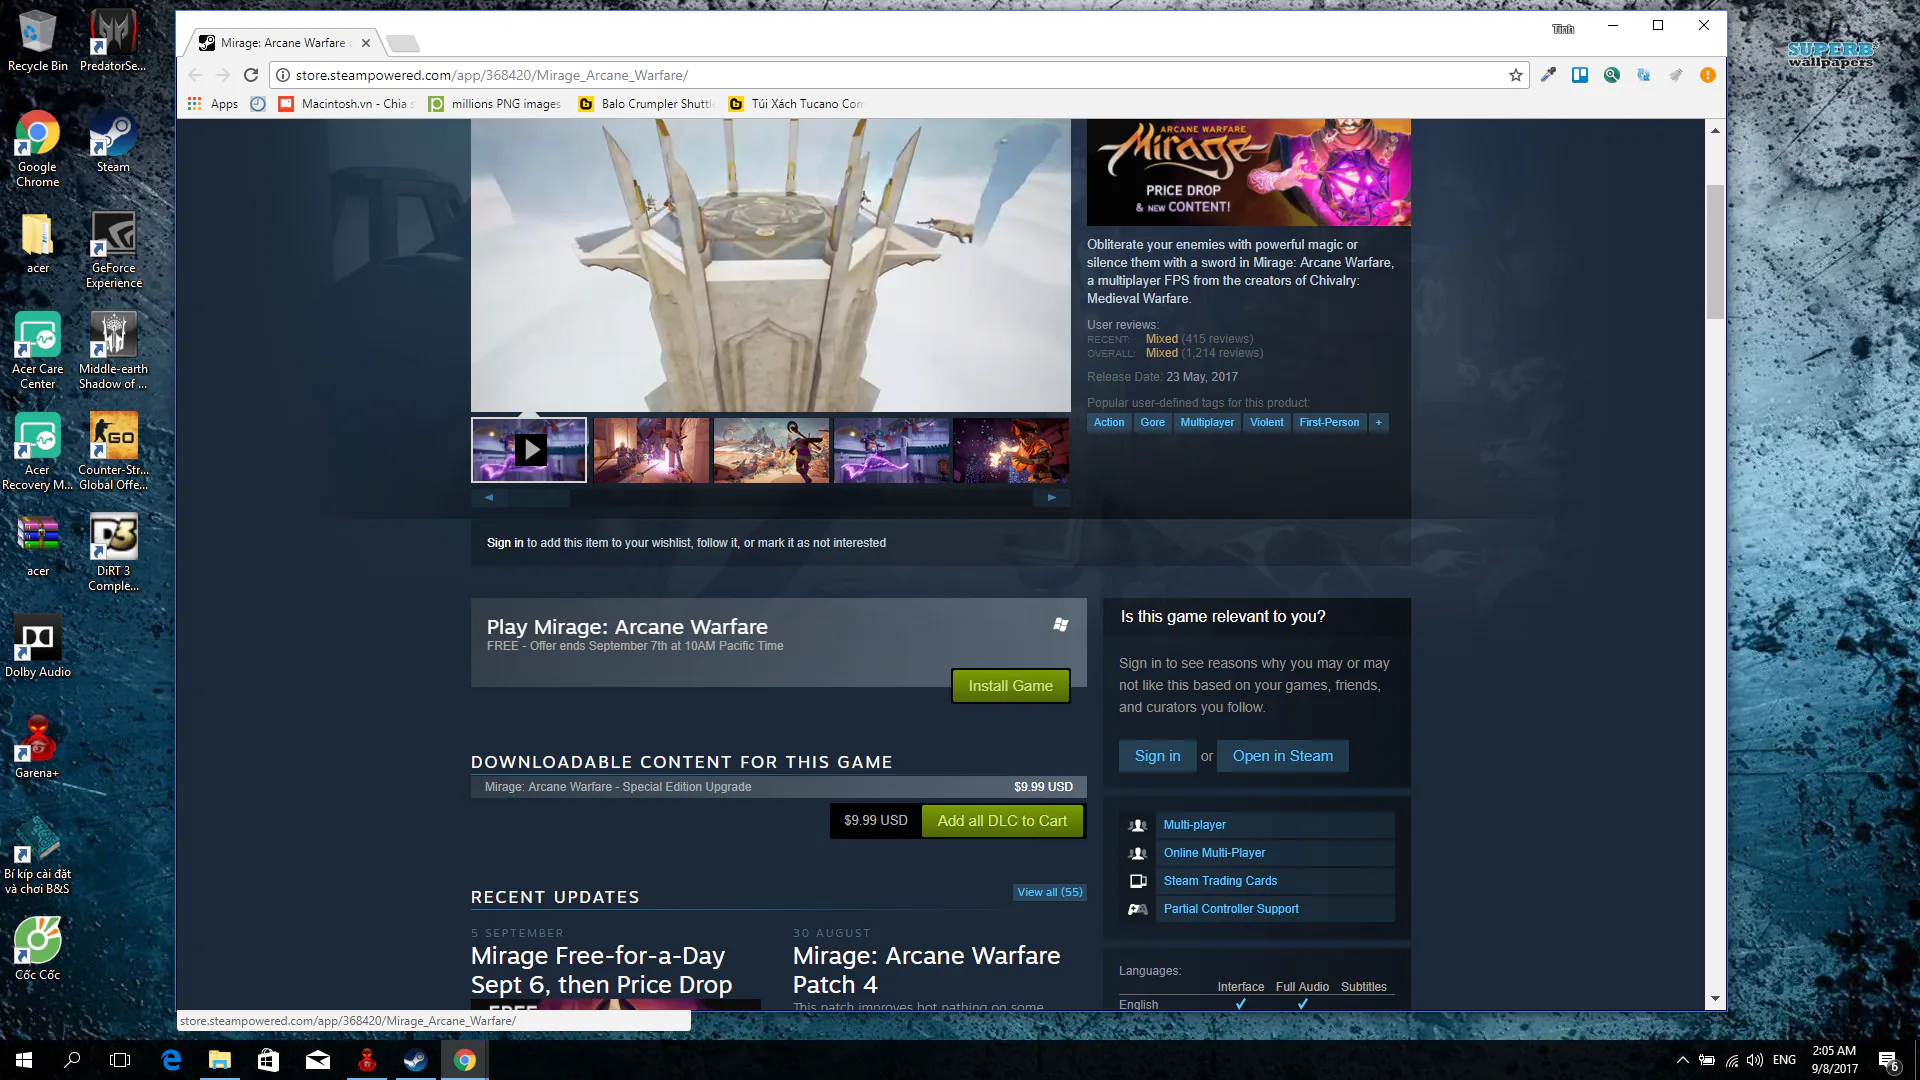Launch Counter-Strike Global Offensive shortcut

[113, 452]
